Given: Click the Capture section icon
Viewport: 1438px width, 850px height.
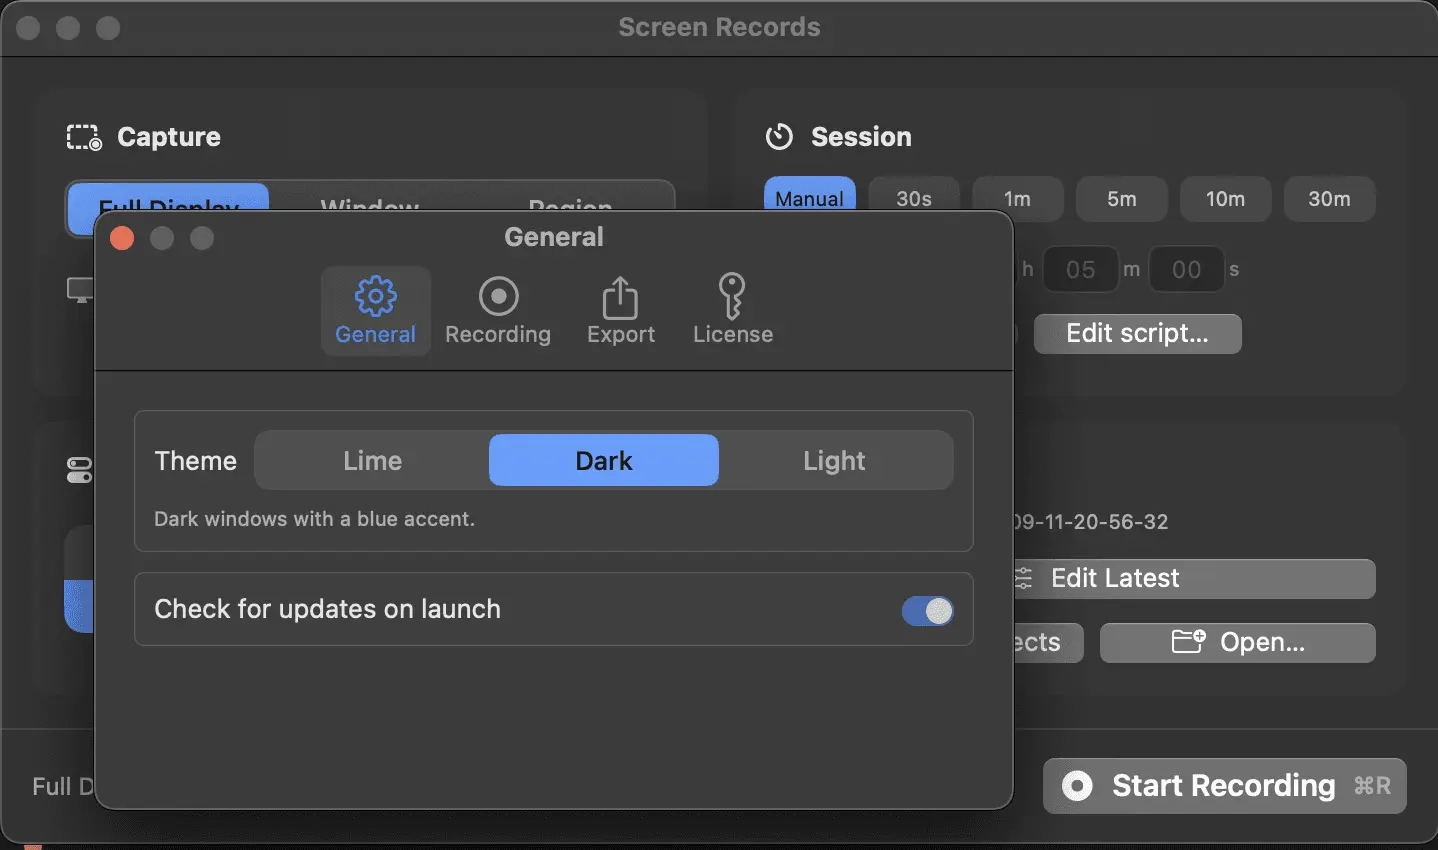Looking at the screenshot, I should tap(84, 138).
